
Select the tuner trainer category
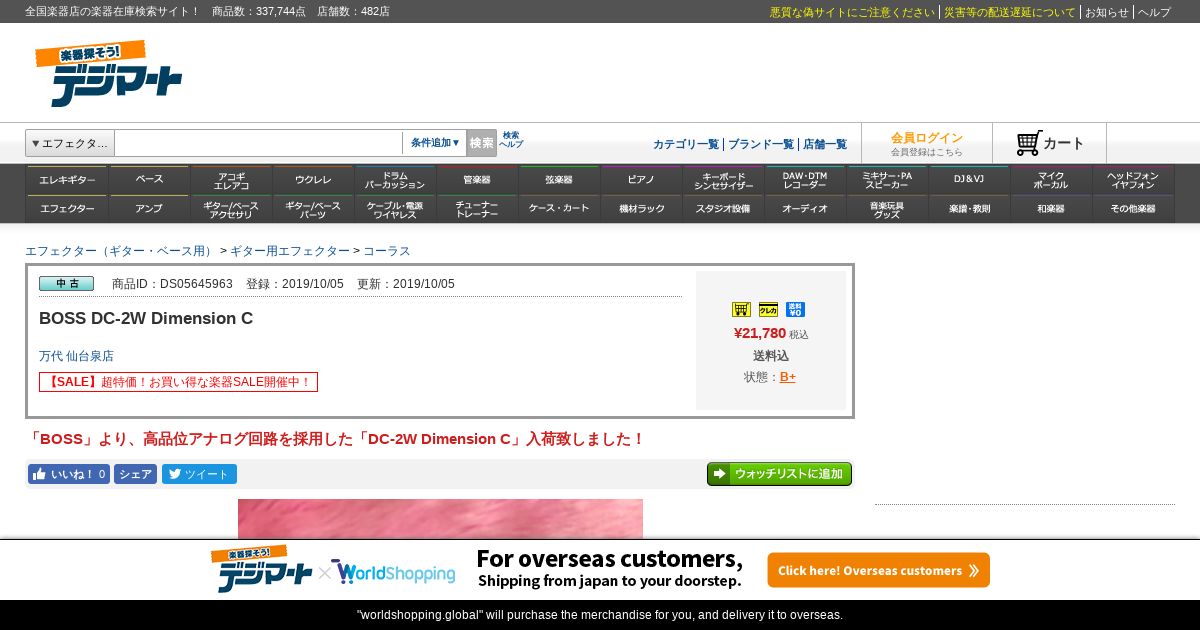[477, 209]
